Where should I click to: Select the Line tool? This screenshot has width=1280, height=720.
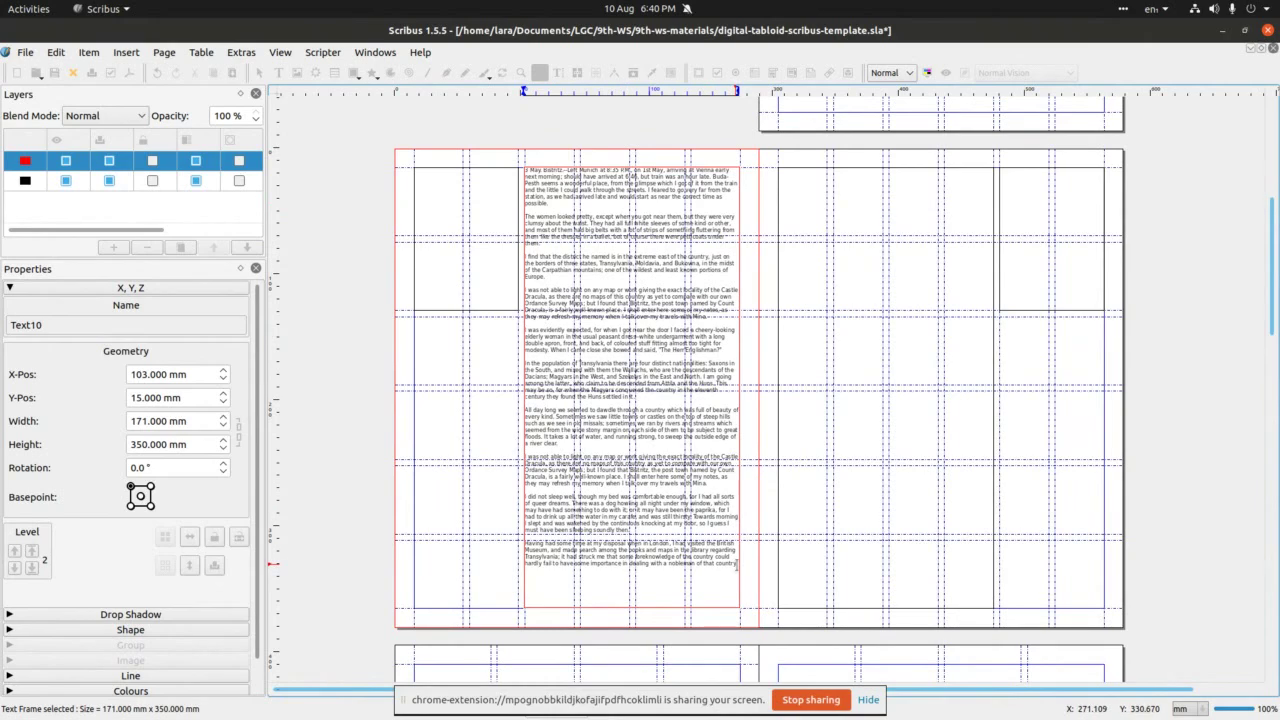coord(428,73)
